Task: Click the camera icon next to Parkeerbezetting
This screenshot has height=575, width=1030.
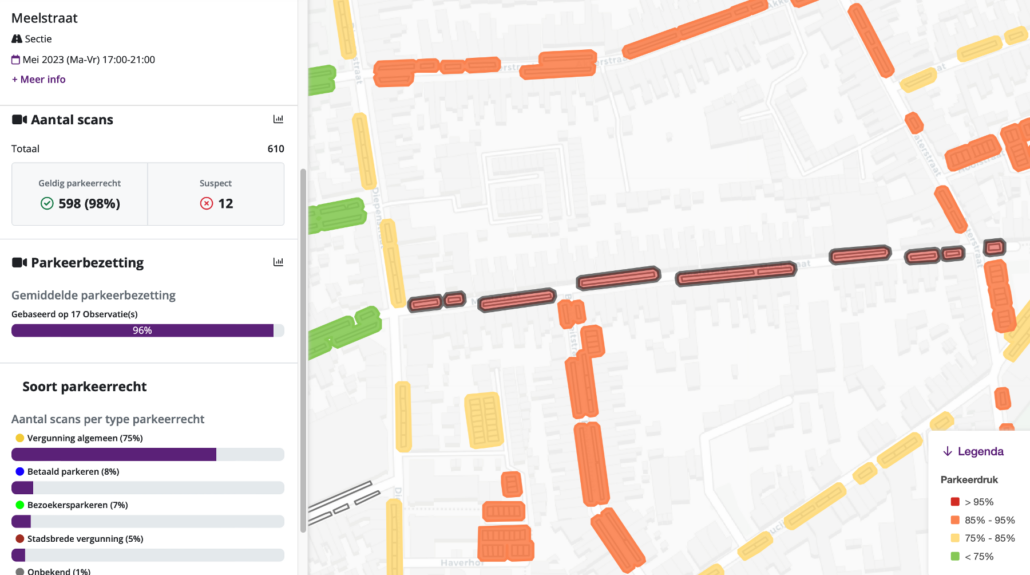Action: (19, 263)
